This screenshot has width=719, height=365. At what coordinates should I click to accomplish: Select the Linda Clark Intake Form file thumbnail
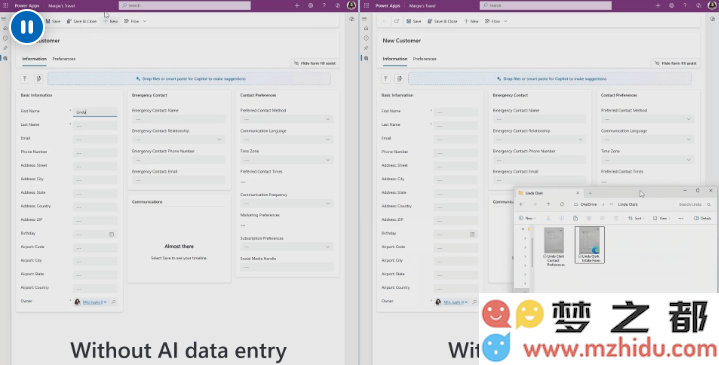pos(590,245)
